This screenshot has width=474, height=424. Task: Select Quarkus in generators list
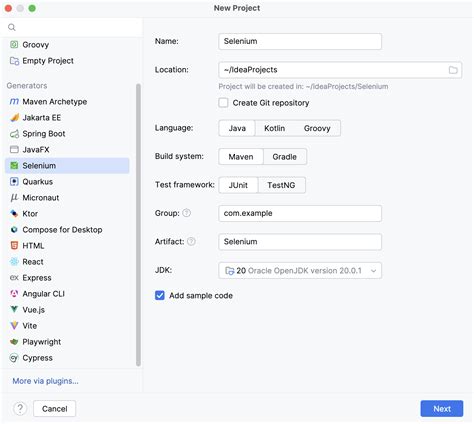(x=67, y=182)
